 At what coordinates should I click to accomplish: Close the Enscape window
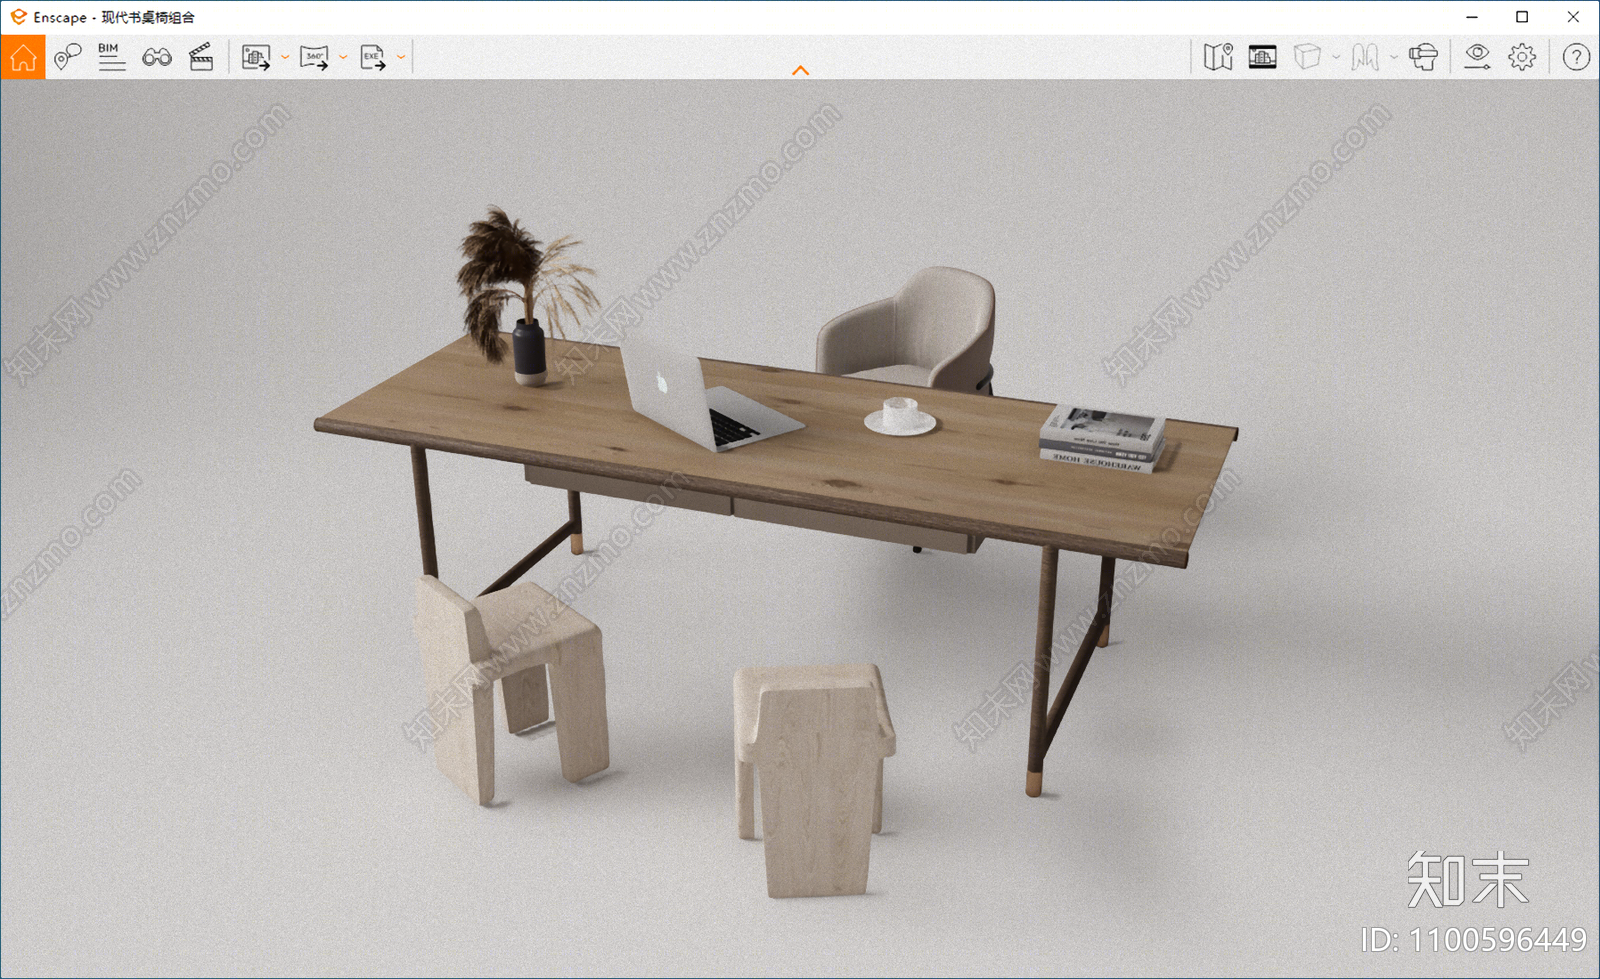pos(1573,17)
